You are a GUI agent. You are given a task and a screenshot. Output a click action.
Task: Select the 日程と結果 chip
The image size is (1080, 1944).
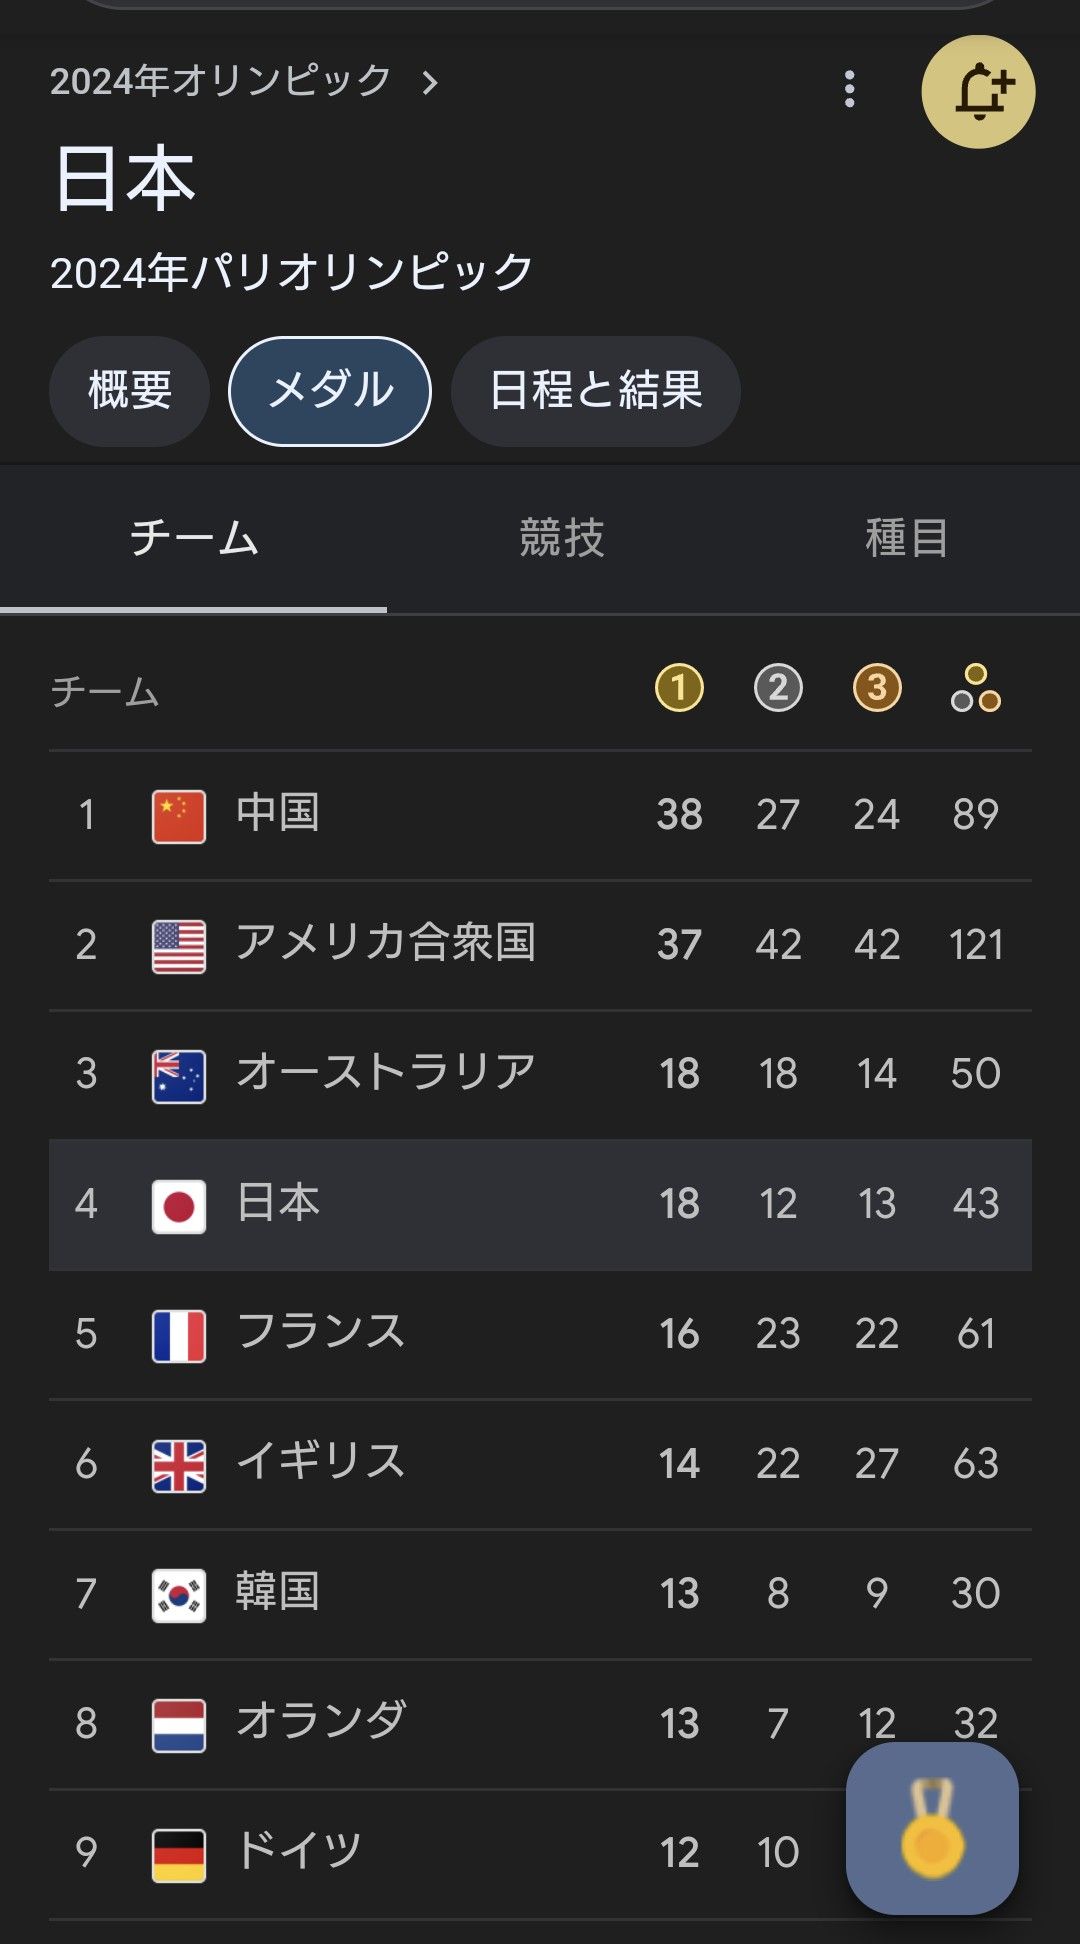click(596, 390)
